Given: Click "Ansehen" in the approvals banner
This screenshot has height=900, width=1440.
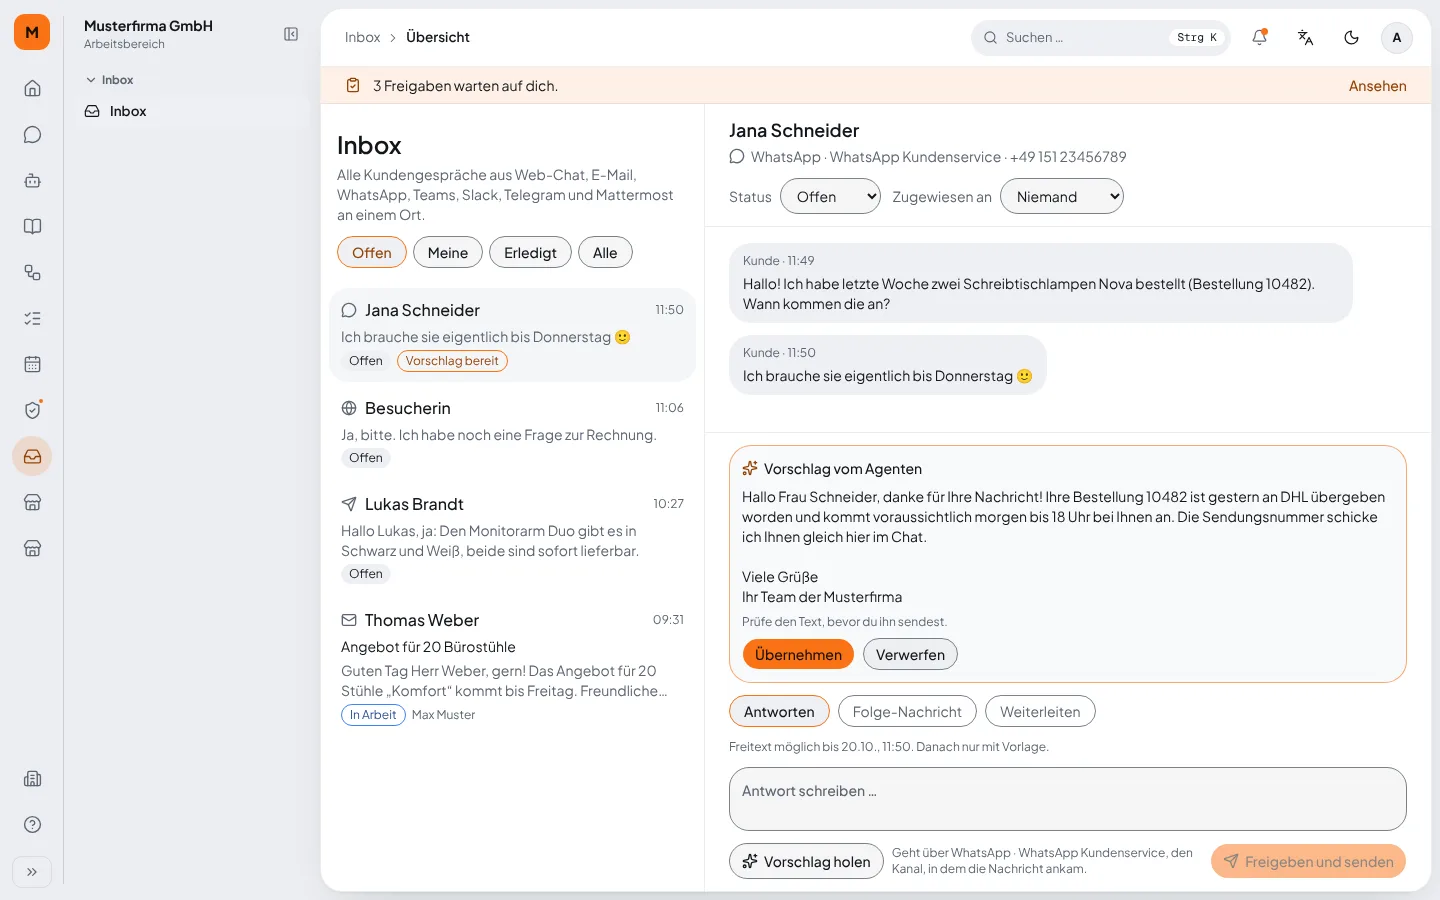Looking at the screenshot, I should tap(1377, 86).
